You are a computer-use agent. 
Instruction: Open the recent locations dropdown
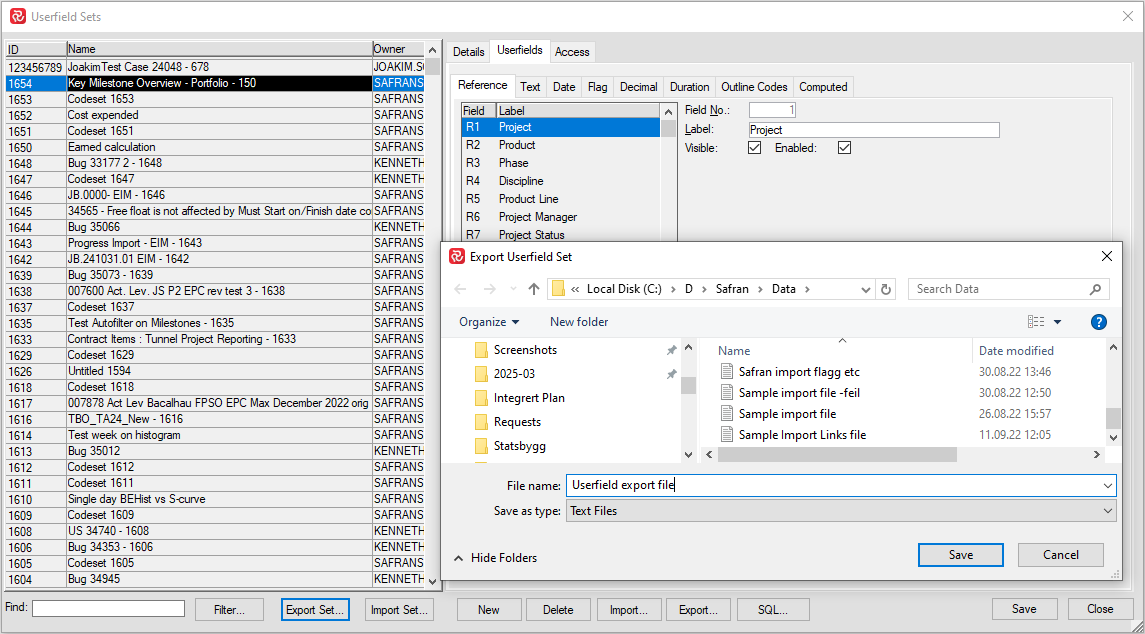pos(513,289)
